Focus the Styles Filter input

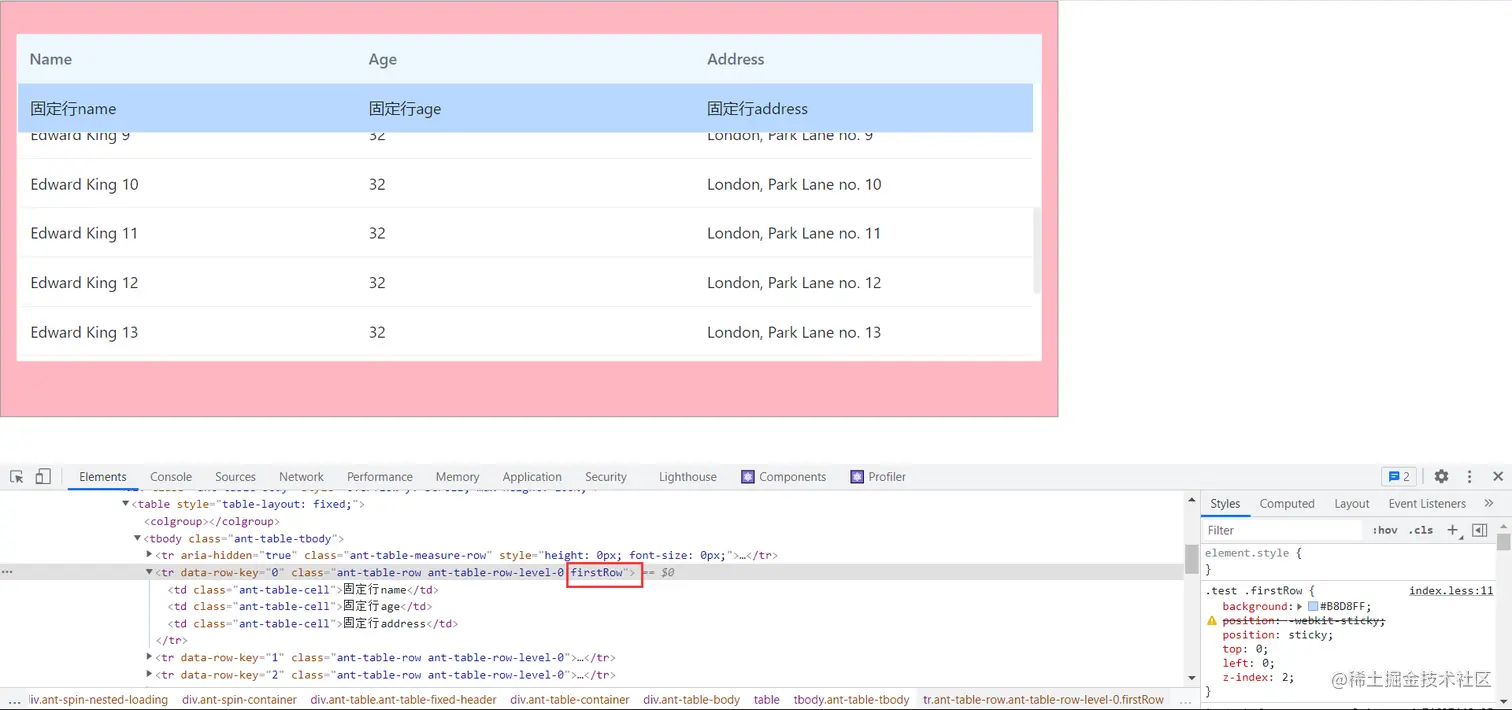tap(1283, 530)
